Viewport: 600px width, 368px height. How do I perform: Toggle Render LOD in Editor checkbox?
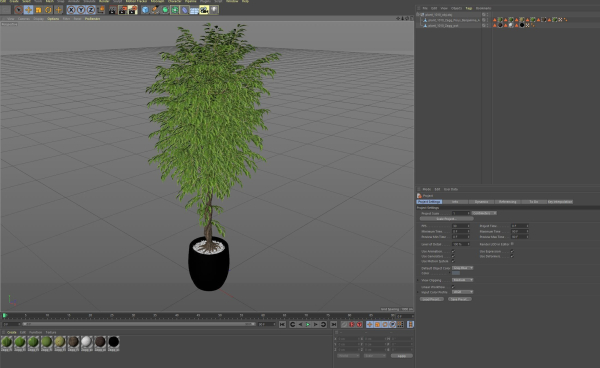512,244
